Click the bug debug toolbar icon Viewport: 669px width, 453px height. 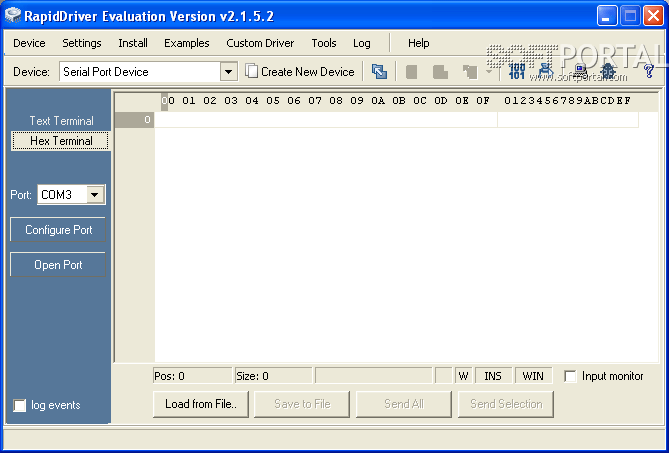[608, 71]
